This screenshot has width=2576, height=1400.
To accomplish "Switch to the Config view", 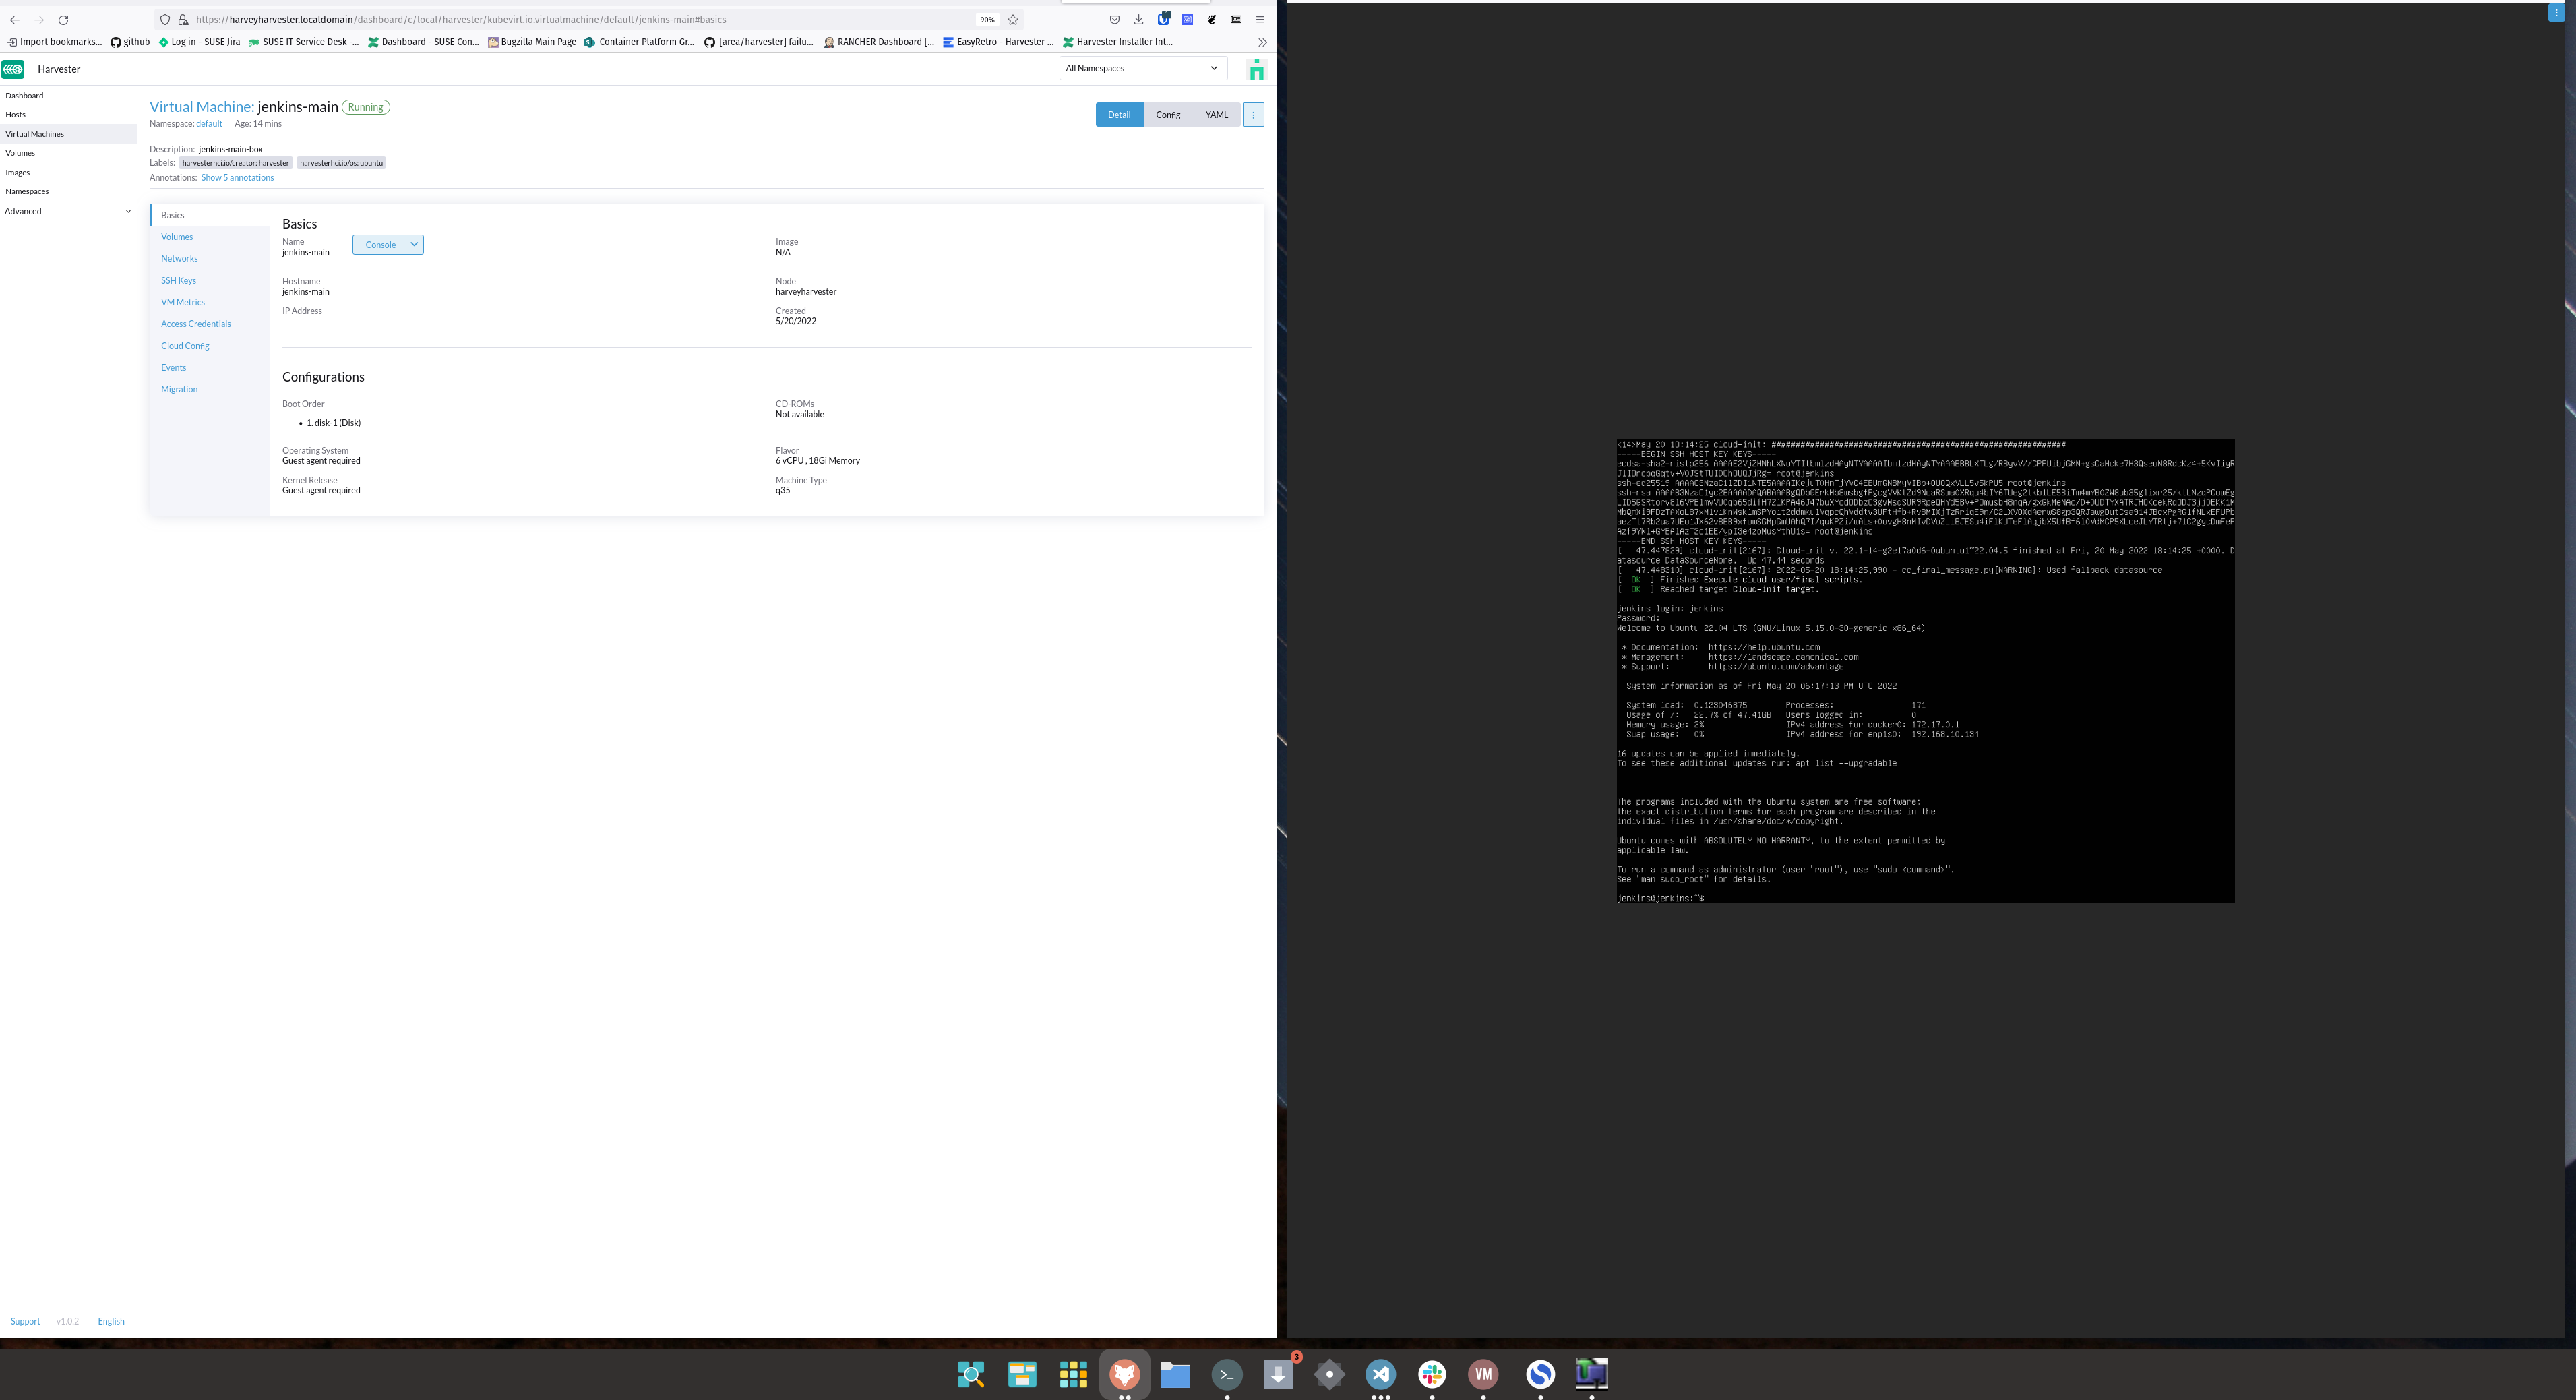I will coord(1168,115).
